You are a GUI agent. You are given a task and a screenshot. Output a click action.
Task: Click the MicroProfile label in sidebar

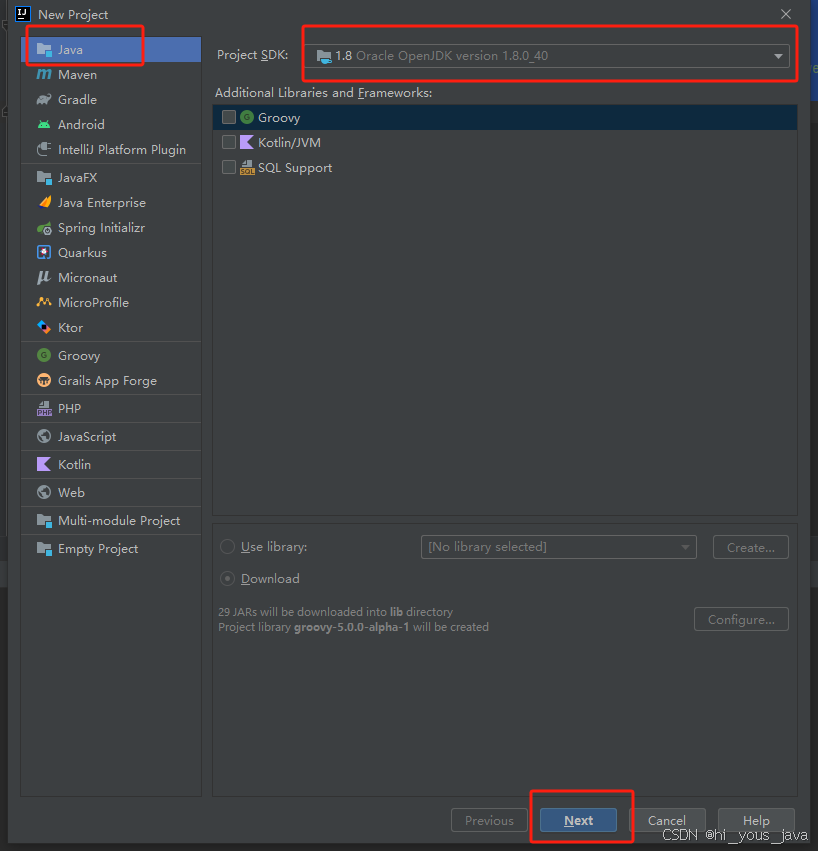(x=93, y=302)
